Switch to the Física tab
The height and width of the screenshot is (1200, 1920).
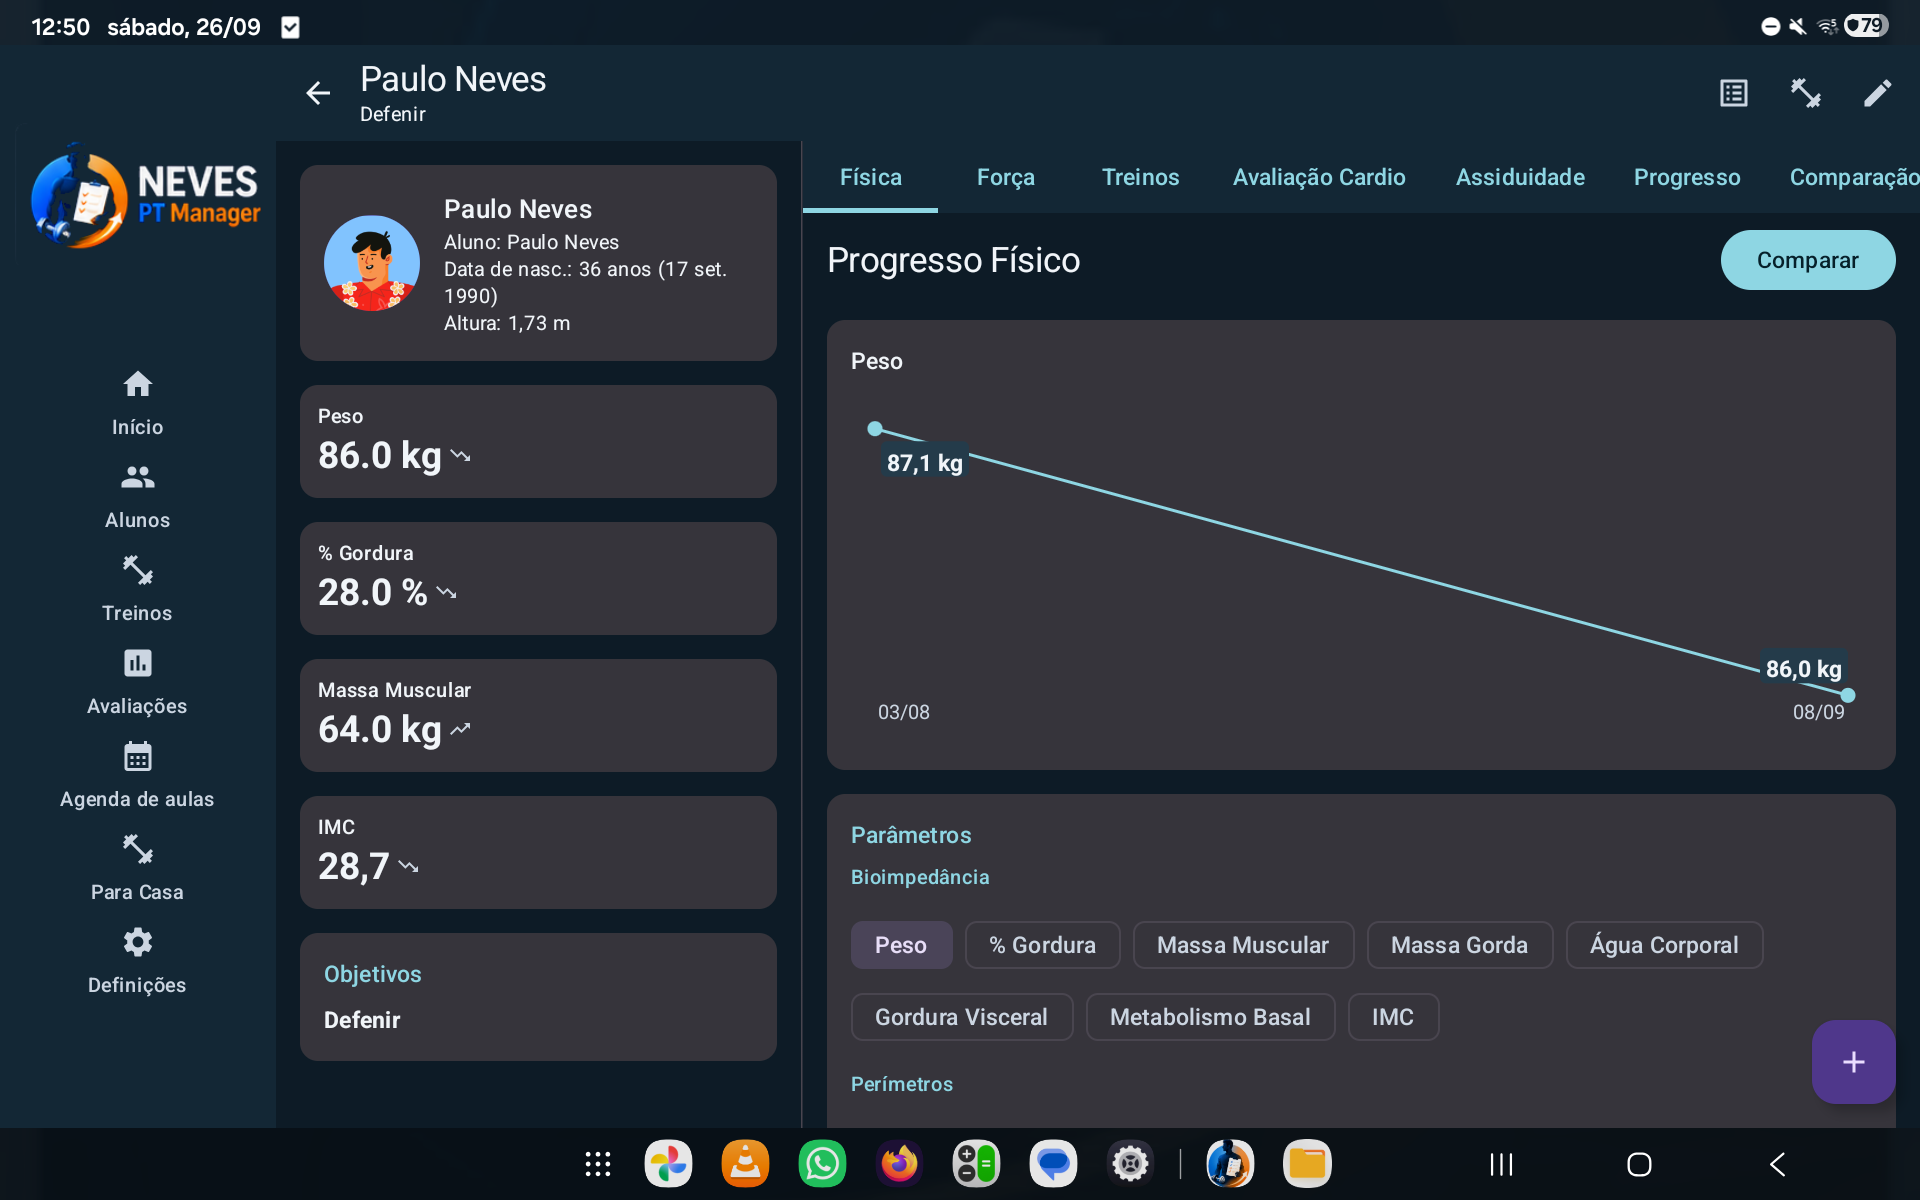(x=870, y=177)
